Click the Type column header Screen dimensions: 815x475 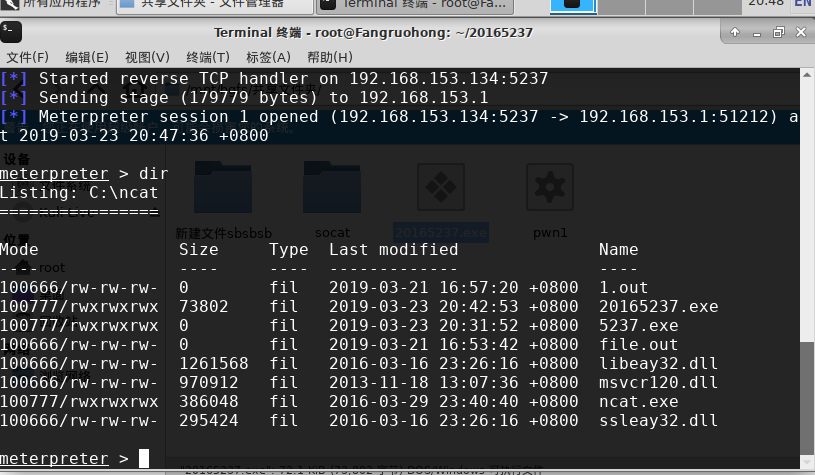288,250
